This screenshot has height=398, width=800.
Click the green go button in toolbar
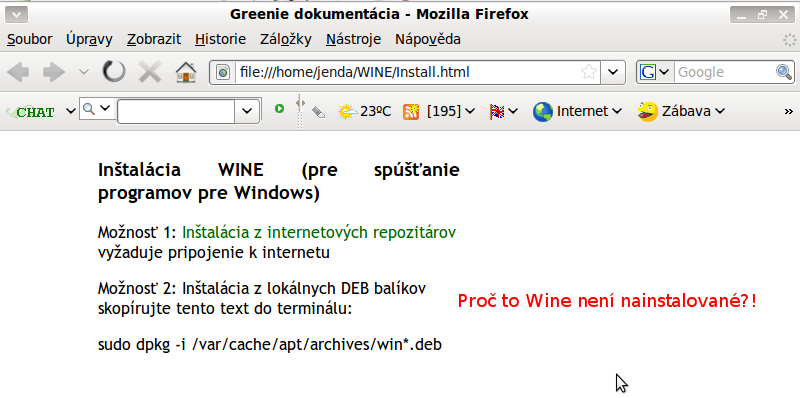point(279,108)
